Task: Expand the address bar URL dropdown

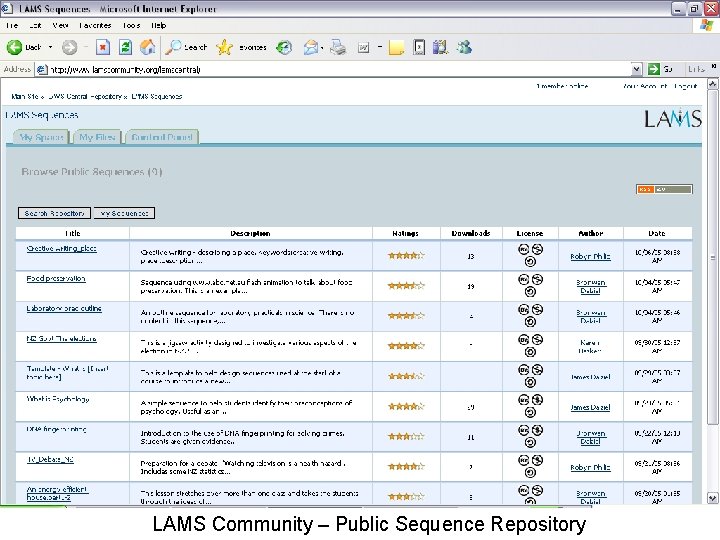Action: tap(636, 69)
